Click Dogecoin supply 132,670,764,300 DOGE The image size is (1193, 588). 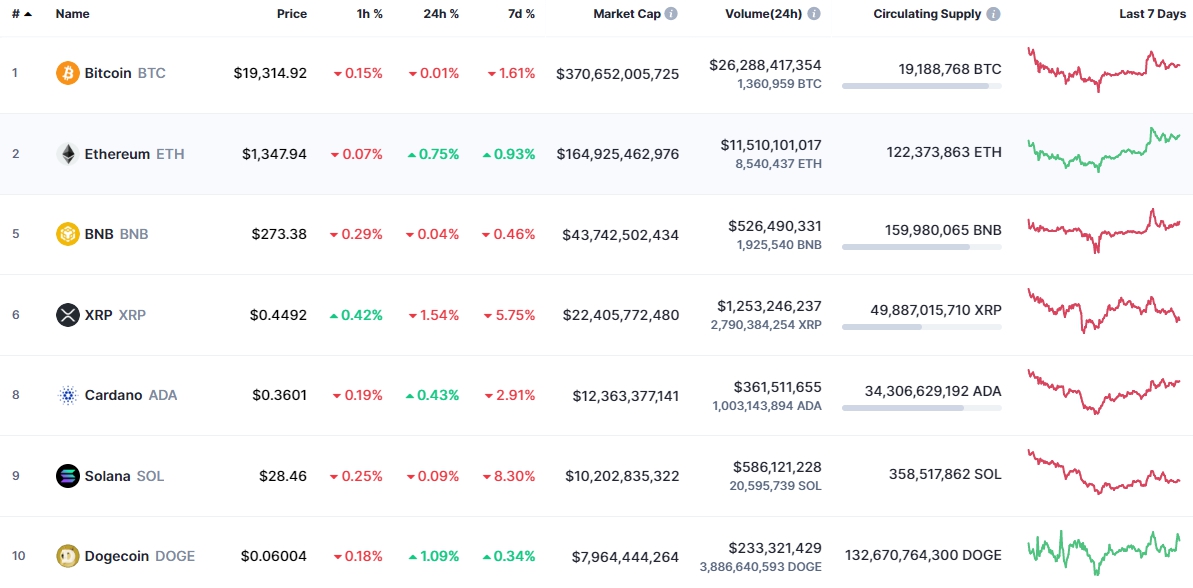tap(924, 555)
